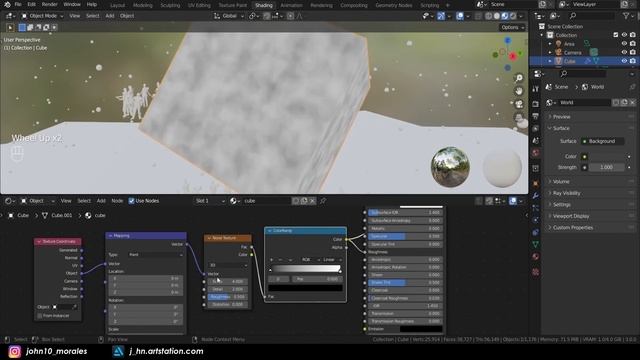This screenshot has width=640, height=360.
Task: Switch to the Compositing workspace tab
Action: click(354, 5)
